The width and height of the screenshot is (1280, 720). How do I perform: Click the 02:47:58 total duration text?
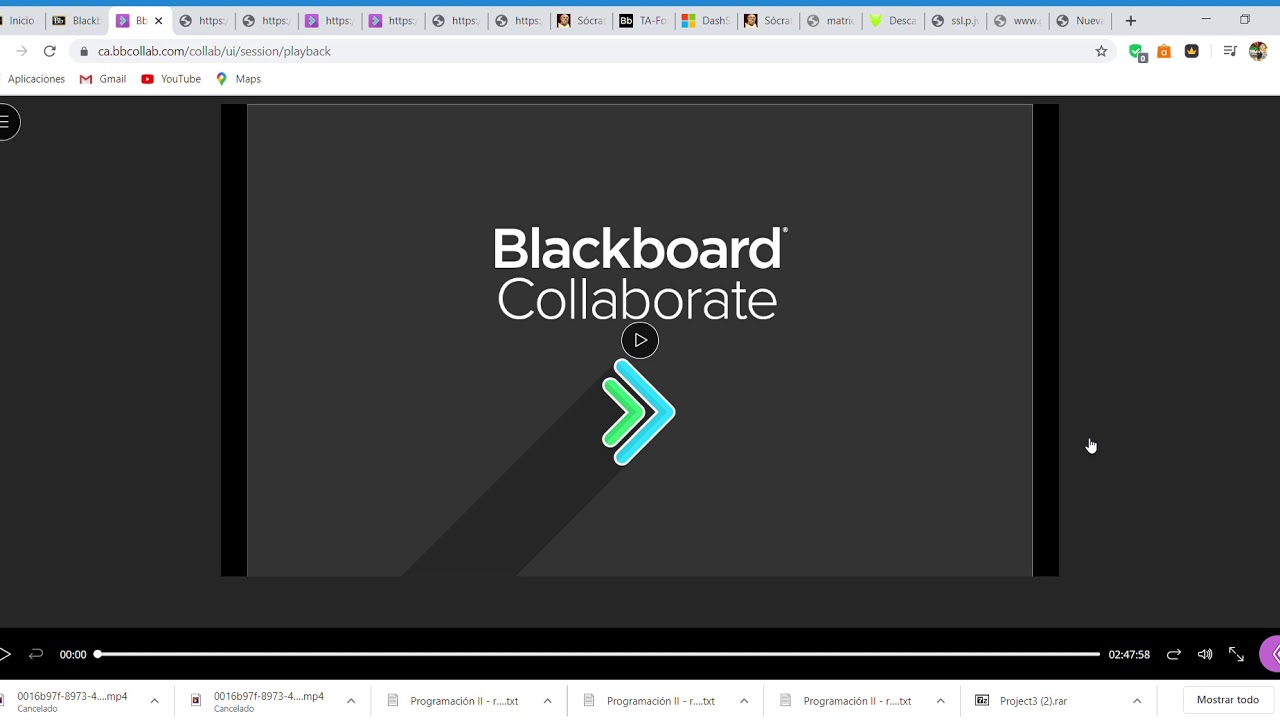[1129, 654]
